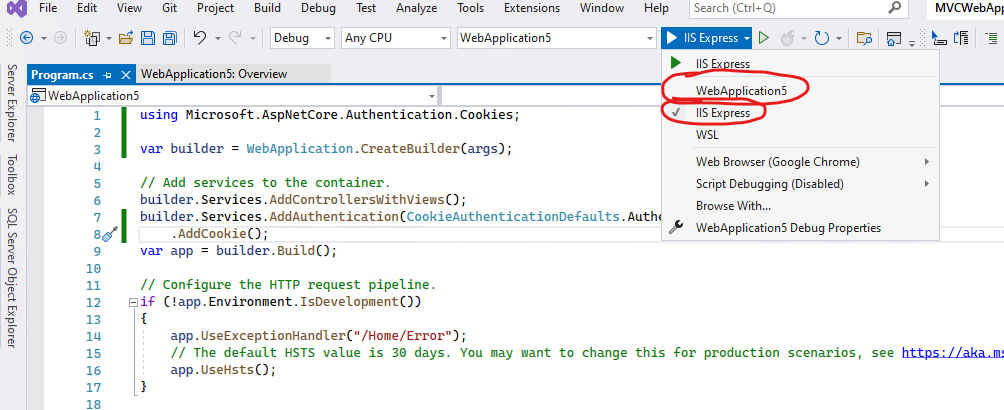Open the Toolbox side panel tab

(x=12, y=175)
